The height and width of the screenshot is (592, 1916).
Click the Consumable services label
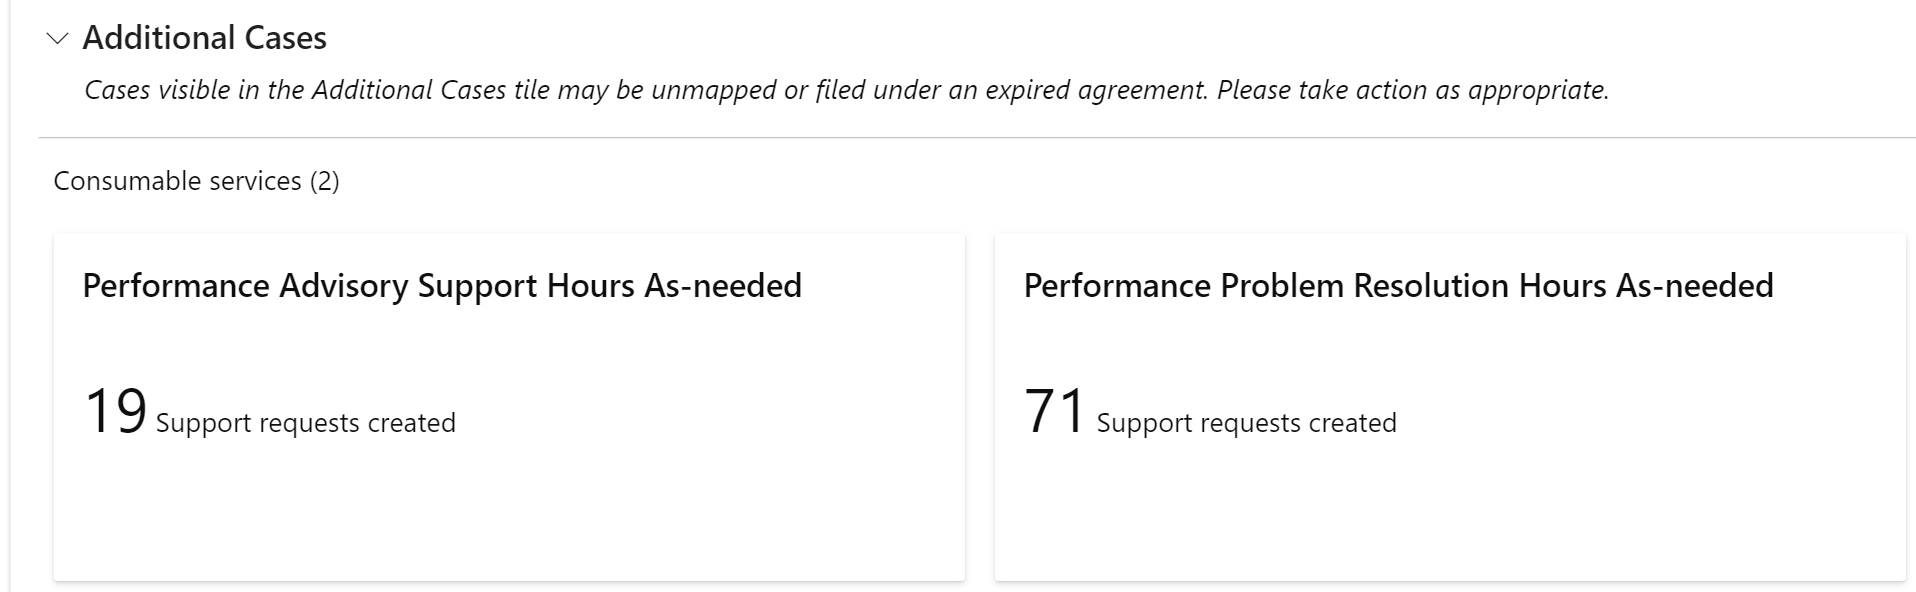177,181
